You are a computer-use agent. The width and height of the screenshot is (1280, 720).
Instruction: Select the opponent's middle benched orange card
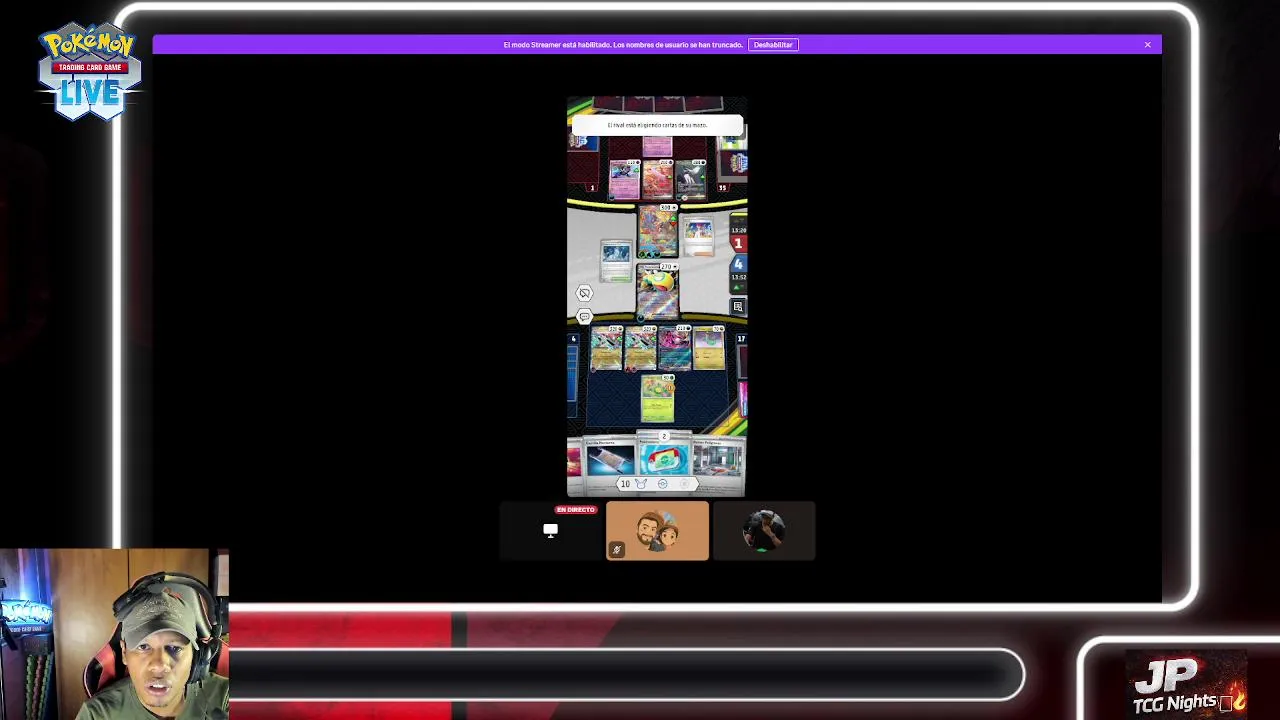point(657,180)
